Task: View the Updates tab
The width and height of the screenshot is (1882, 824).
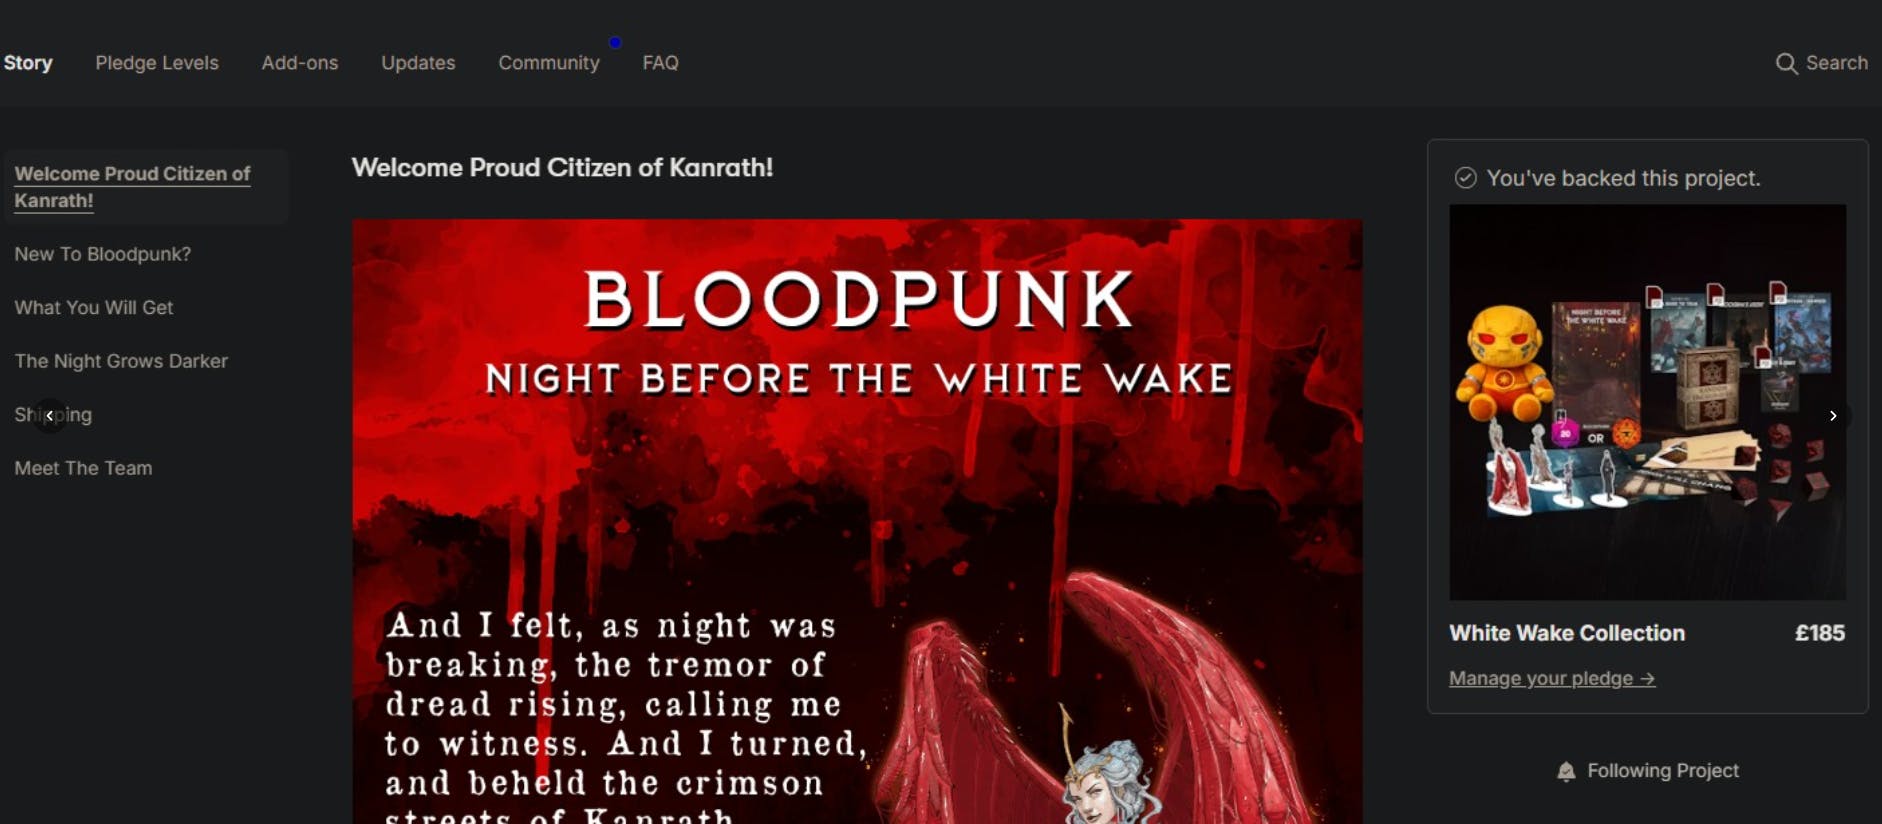Action: click(418, 62)
